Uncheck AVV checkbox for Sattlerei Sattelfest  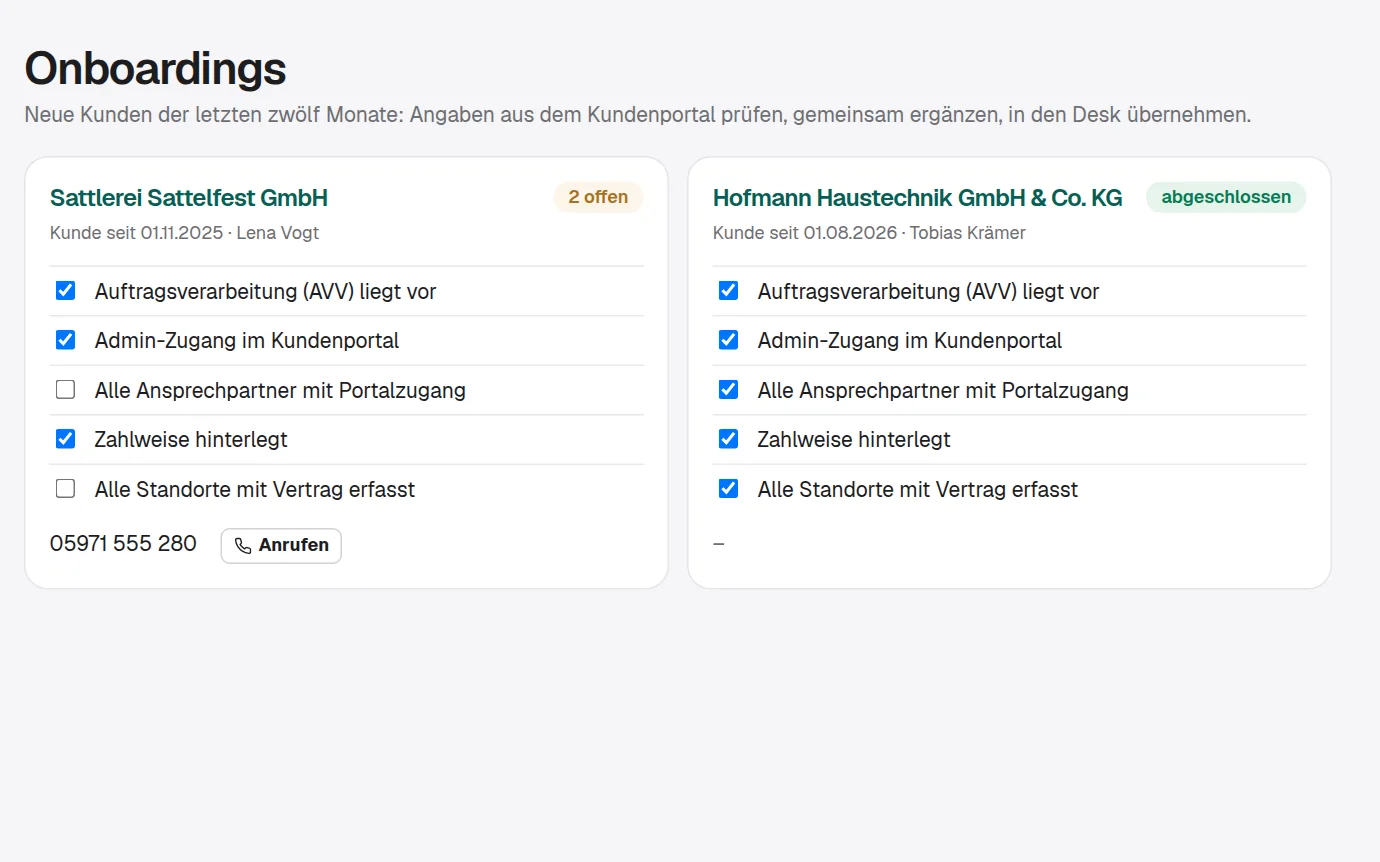tap(65, 291)
